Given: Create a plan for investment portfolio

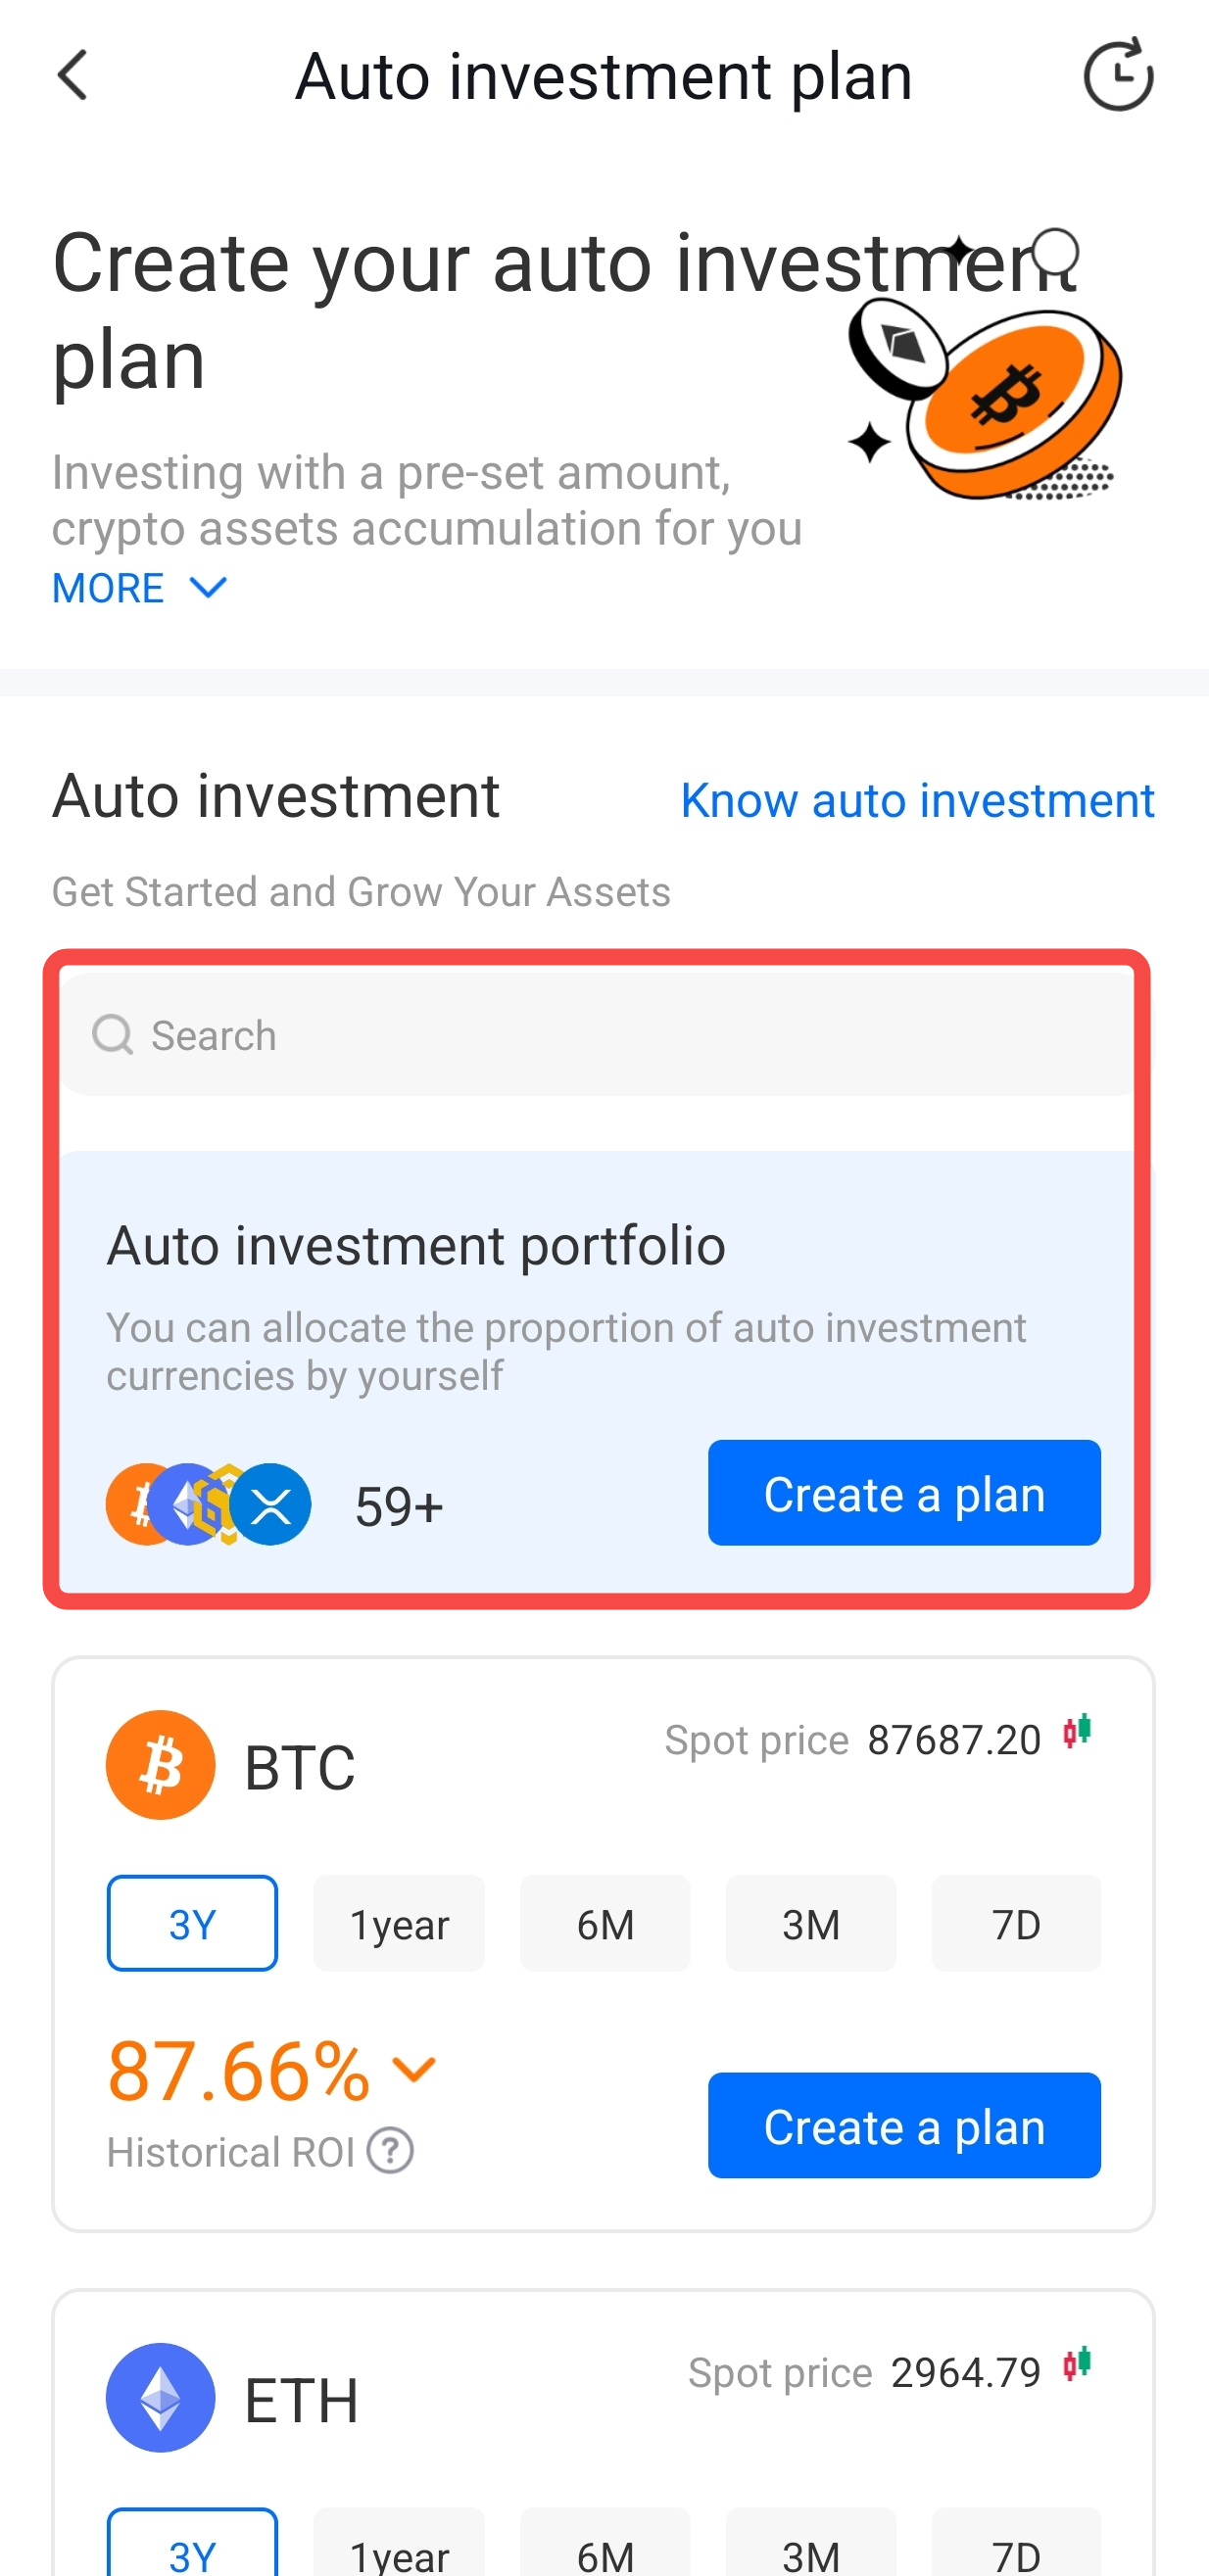Looking at the screenshot, I should coord(903,1493).
